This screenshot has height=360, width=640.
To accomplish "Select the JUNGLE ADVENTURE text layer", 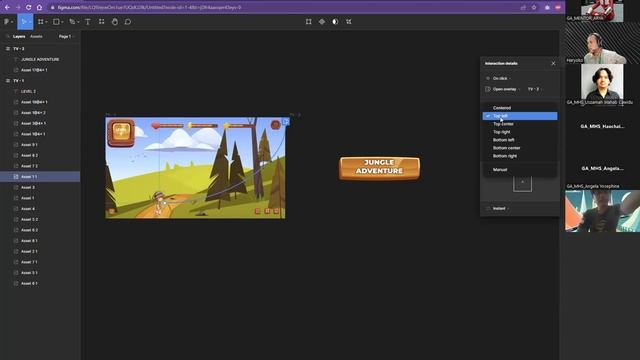I will tap(40, 59).
